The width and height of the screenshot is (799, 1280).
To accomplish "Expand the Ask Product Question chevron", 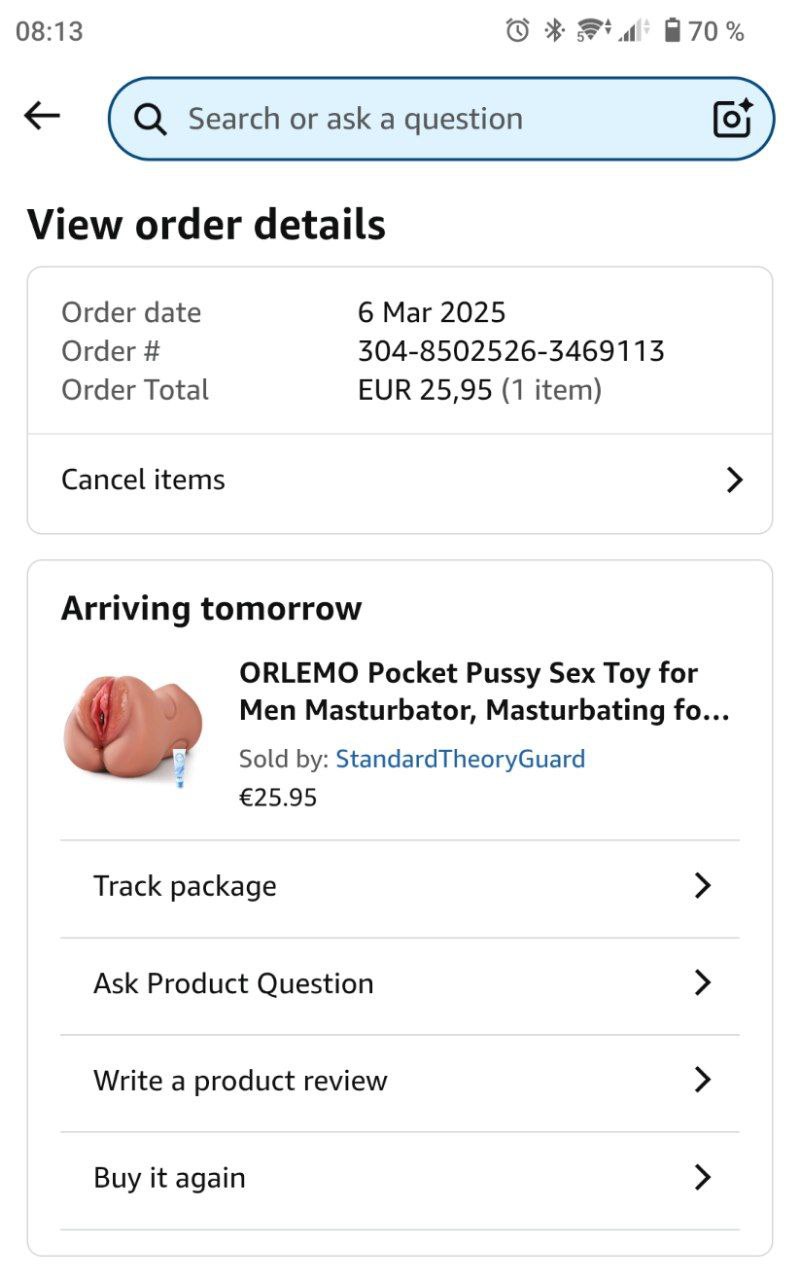I will pos(702,983).
